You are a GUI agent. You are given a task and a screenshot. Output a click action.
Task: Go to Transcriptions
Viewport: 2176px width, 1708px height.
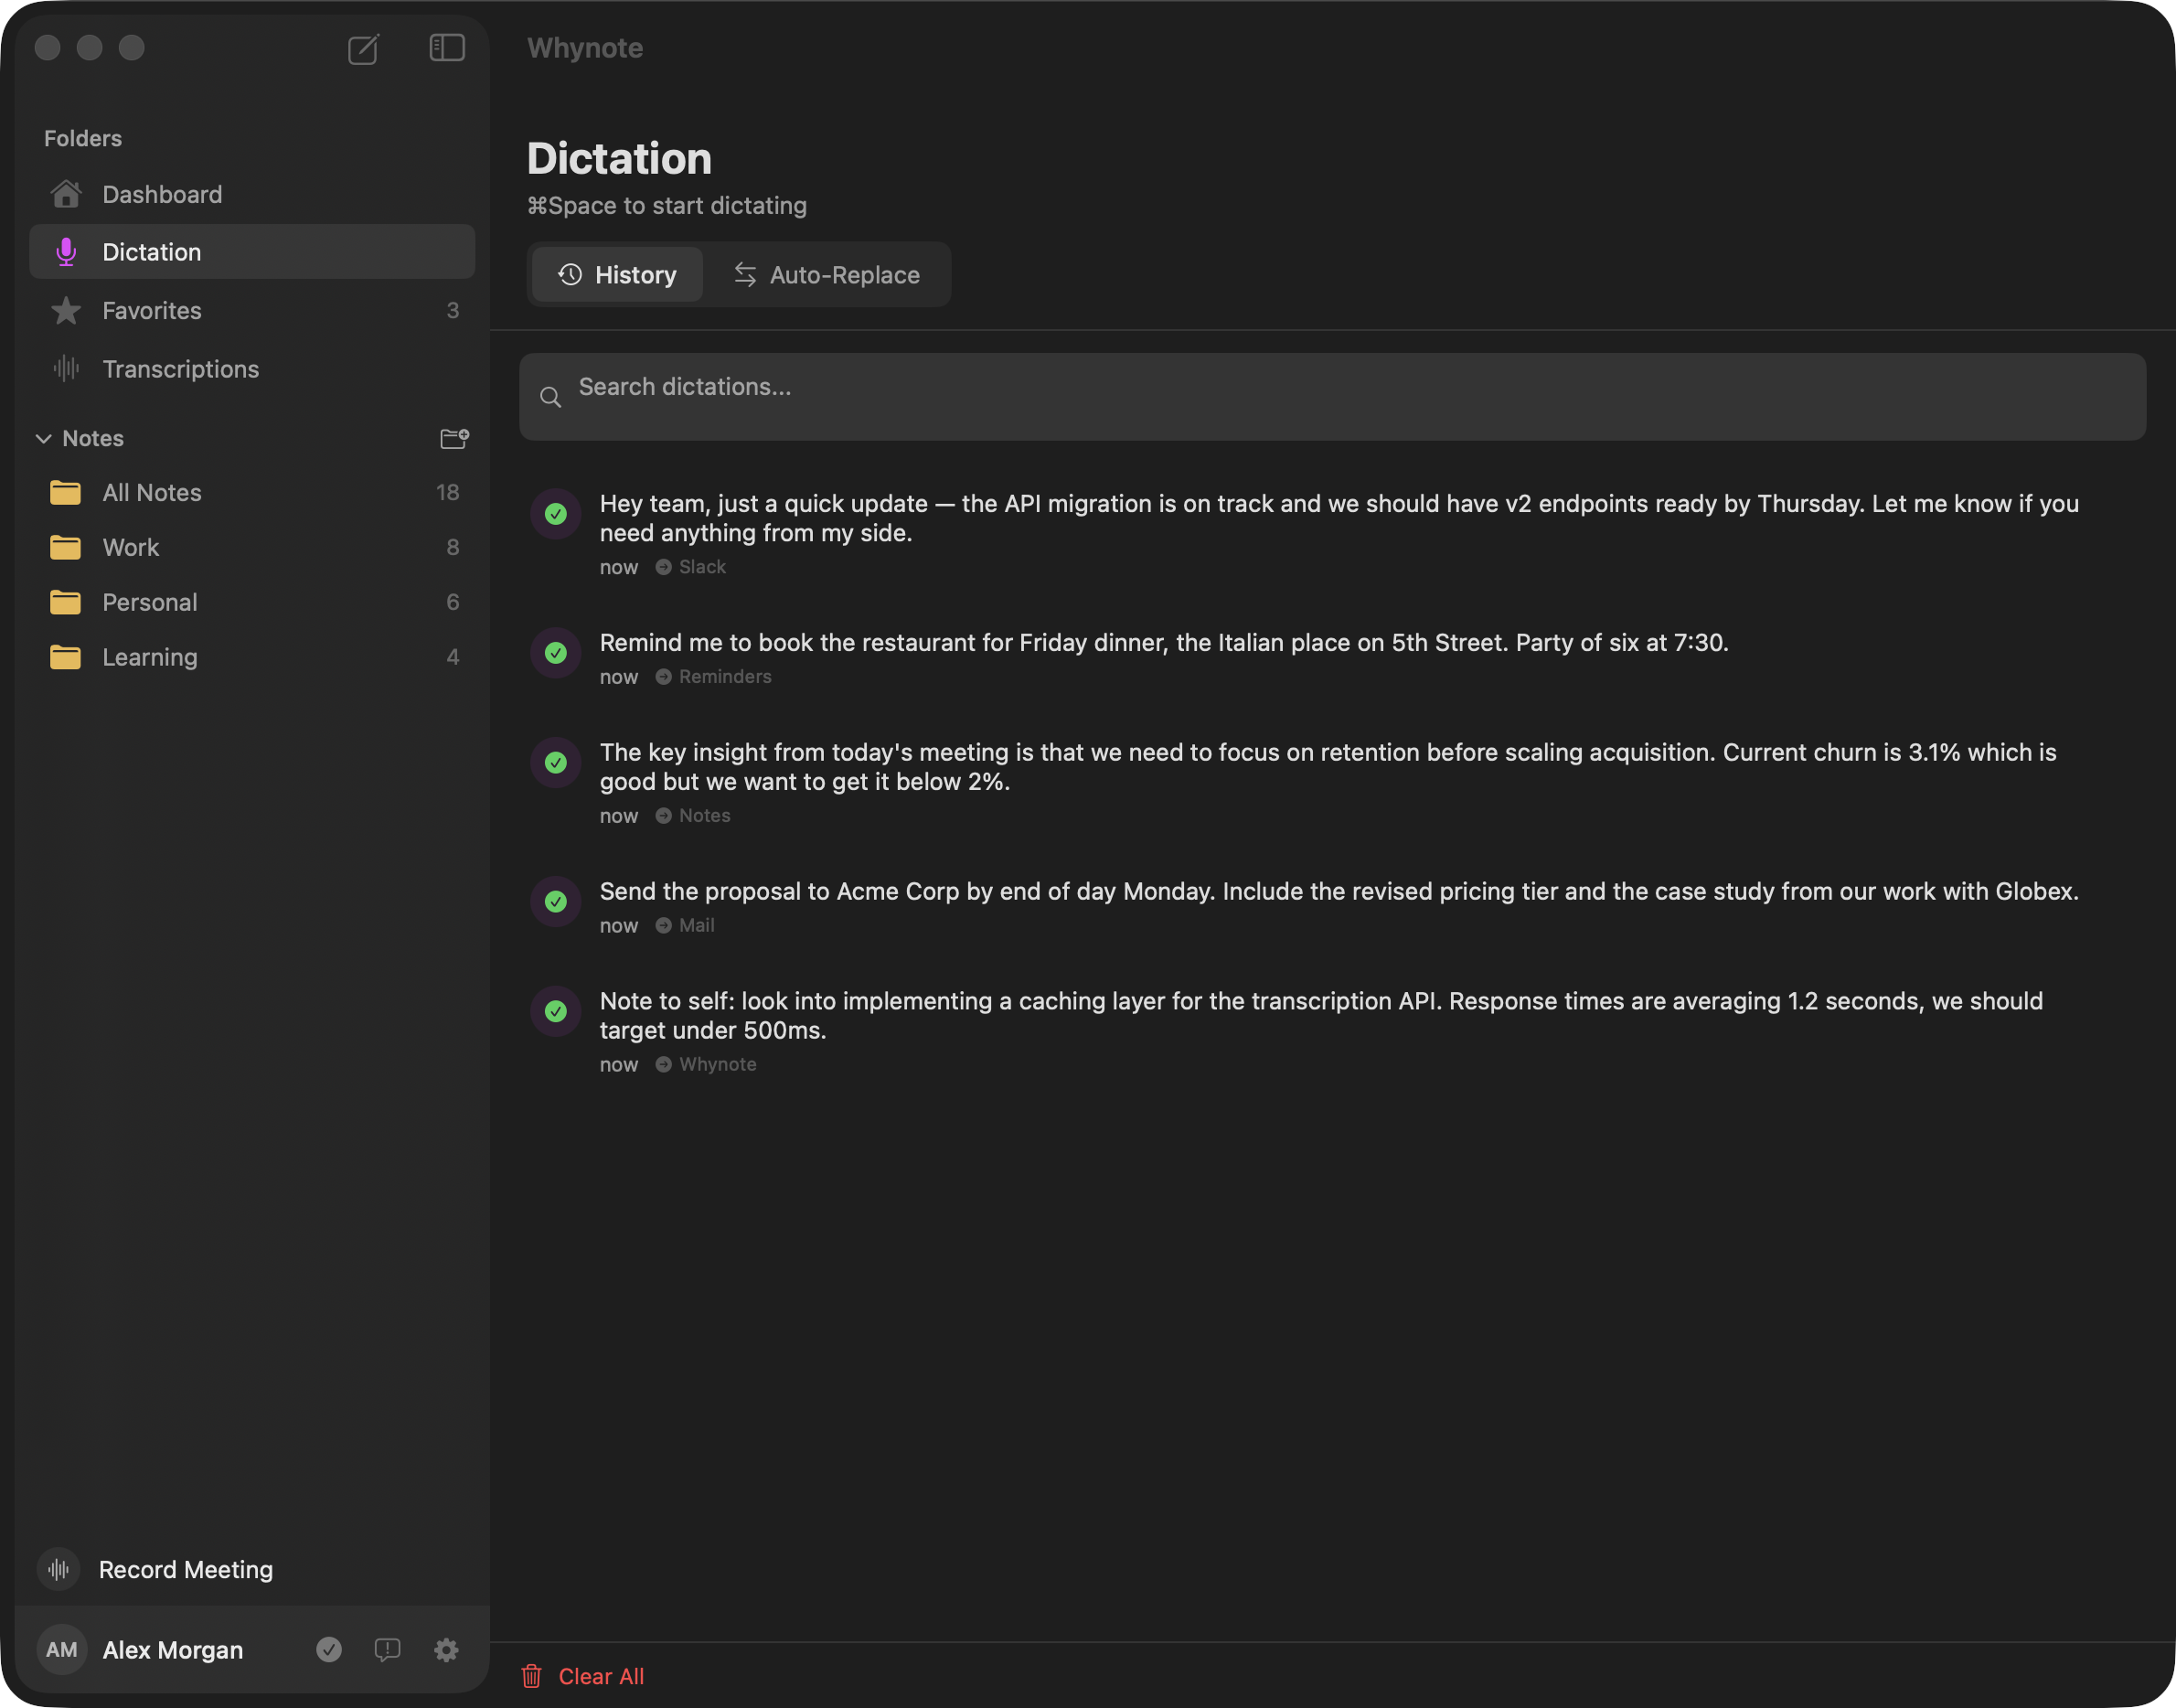(252, 369)
